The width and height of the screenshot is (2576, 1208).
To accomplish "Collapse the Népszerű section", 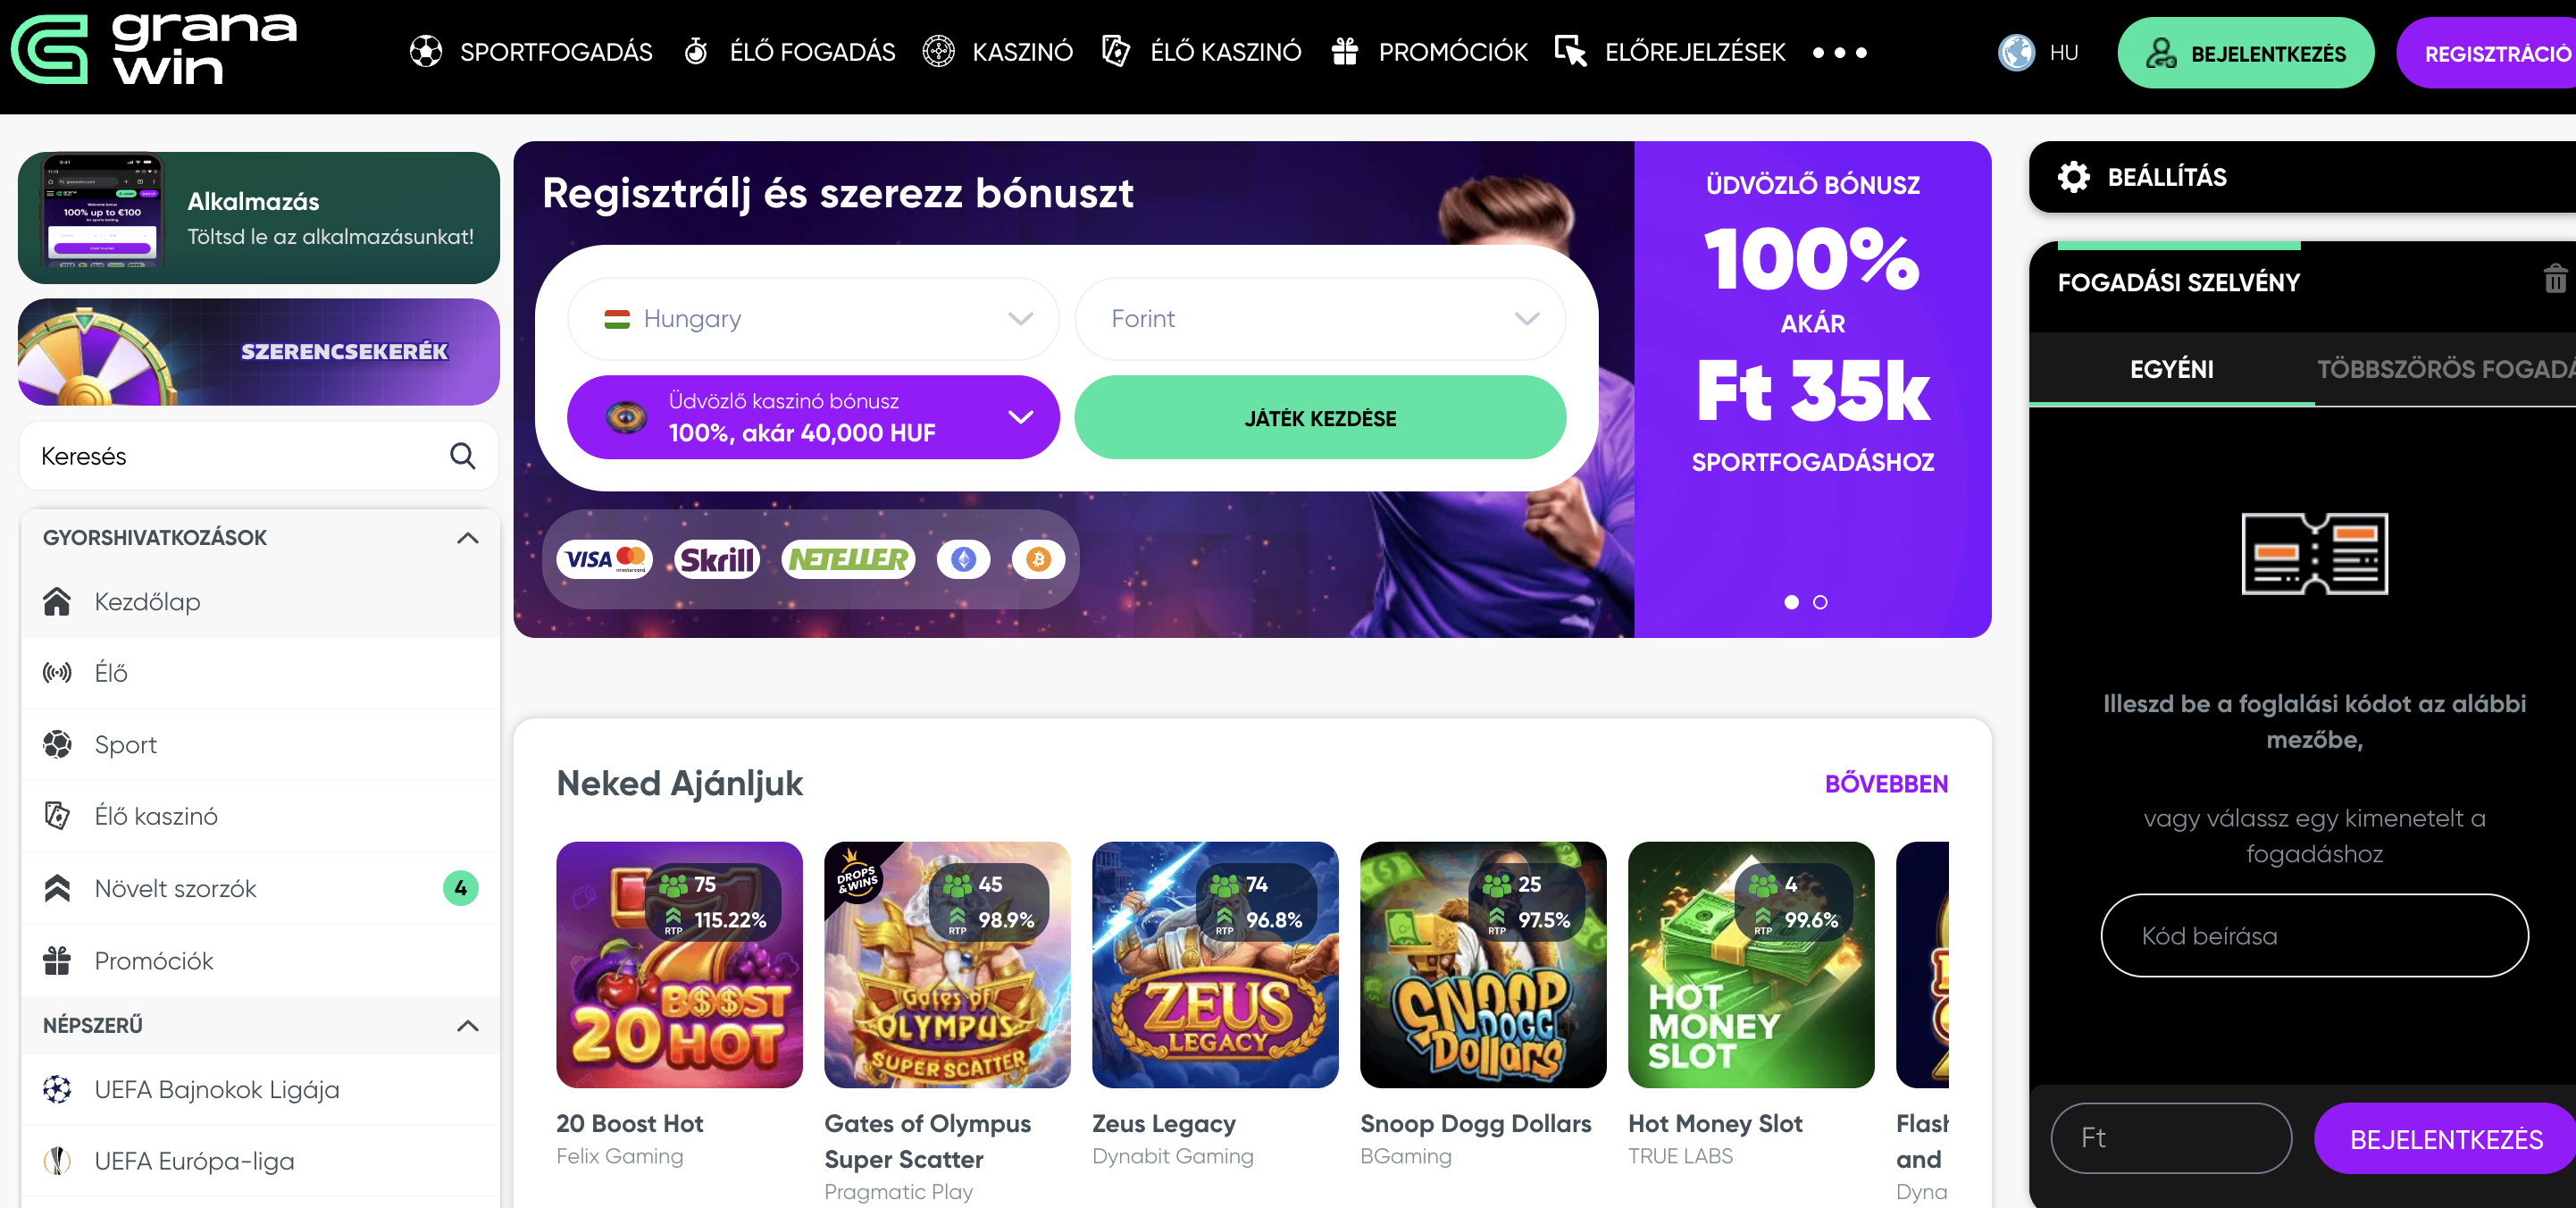I will click(x=467, y=1026).
